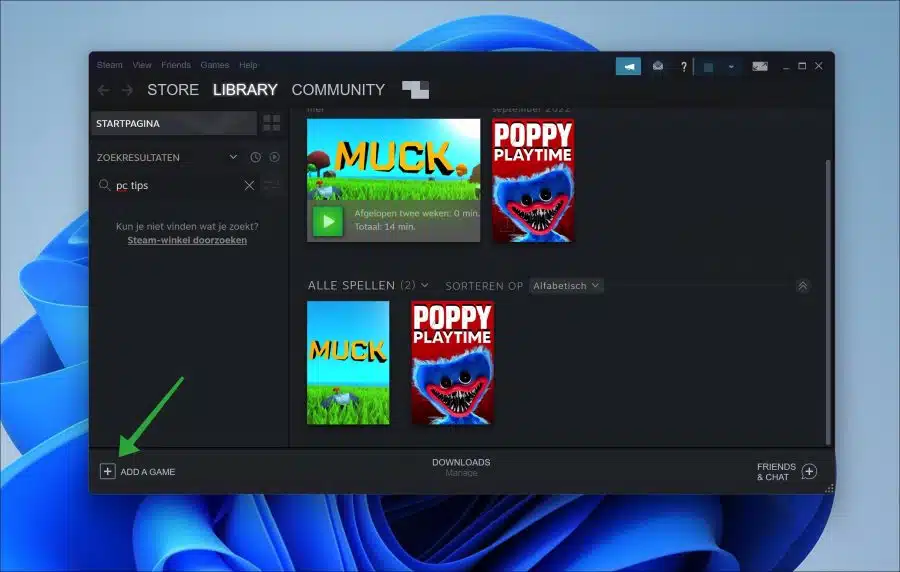
Task: Toggle the ready-to-play filter icon
Action: 274,157
